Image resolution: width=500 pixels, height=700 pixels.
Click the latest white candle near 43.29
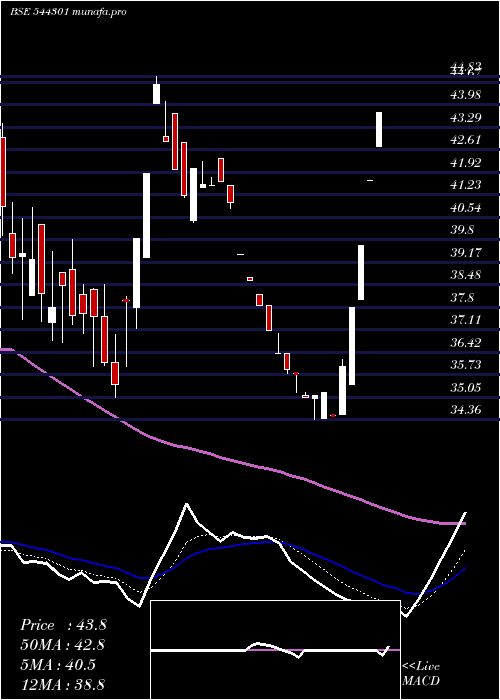(379, 129)
